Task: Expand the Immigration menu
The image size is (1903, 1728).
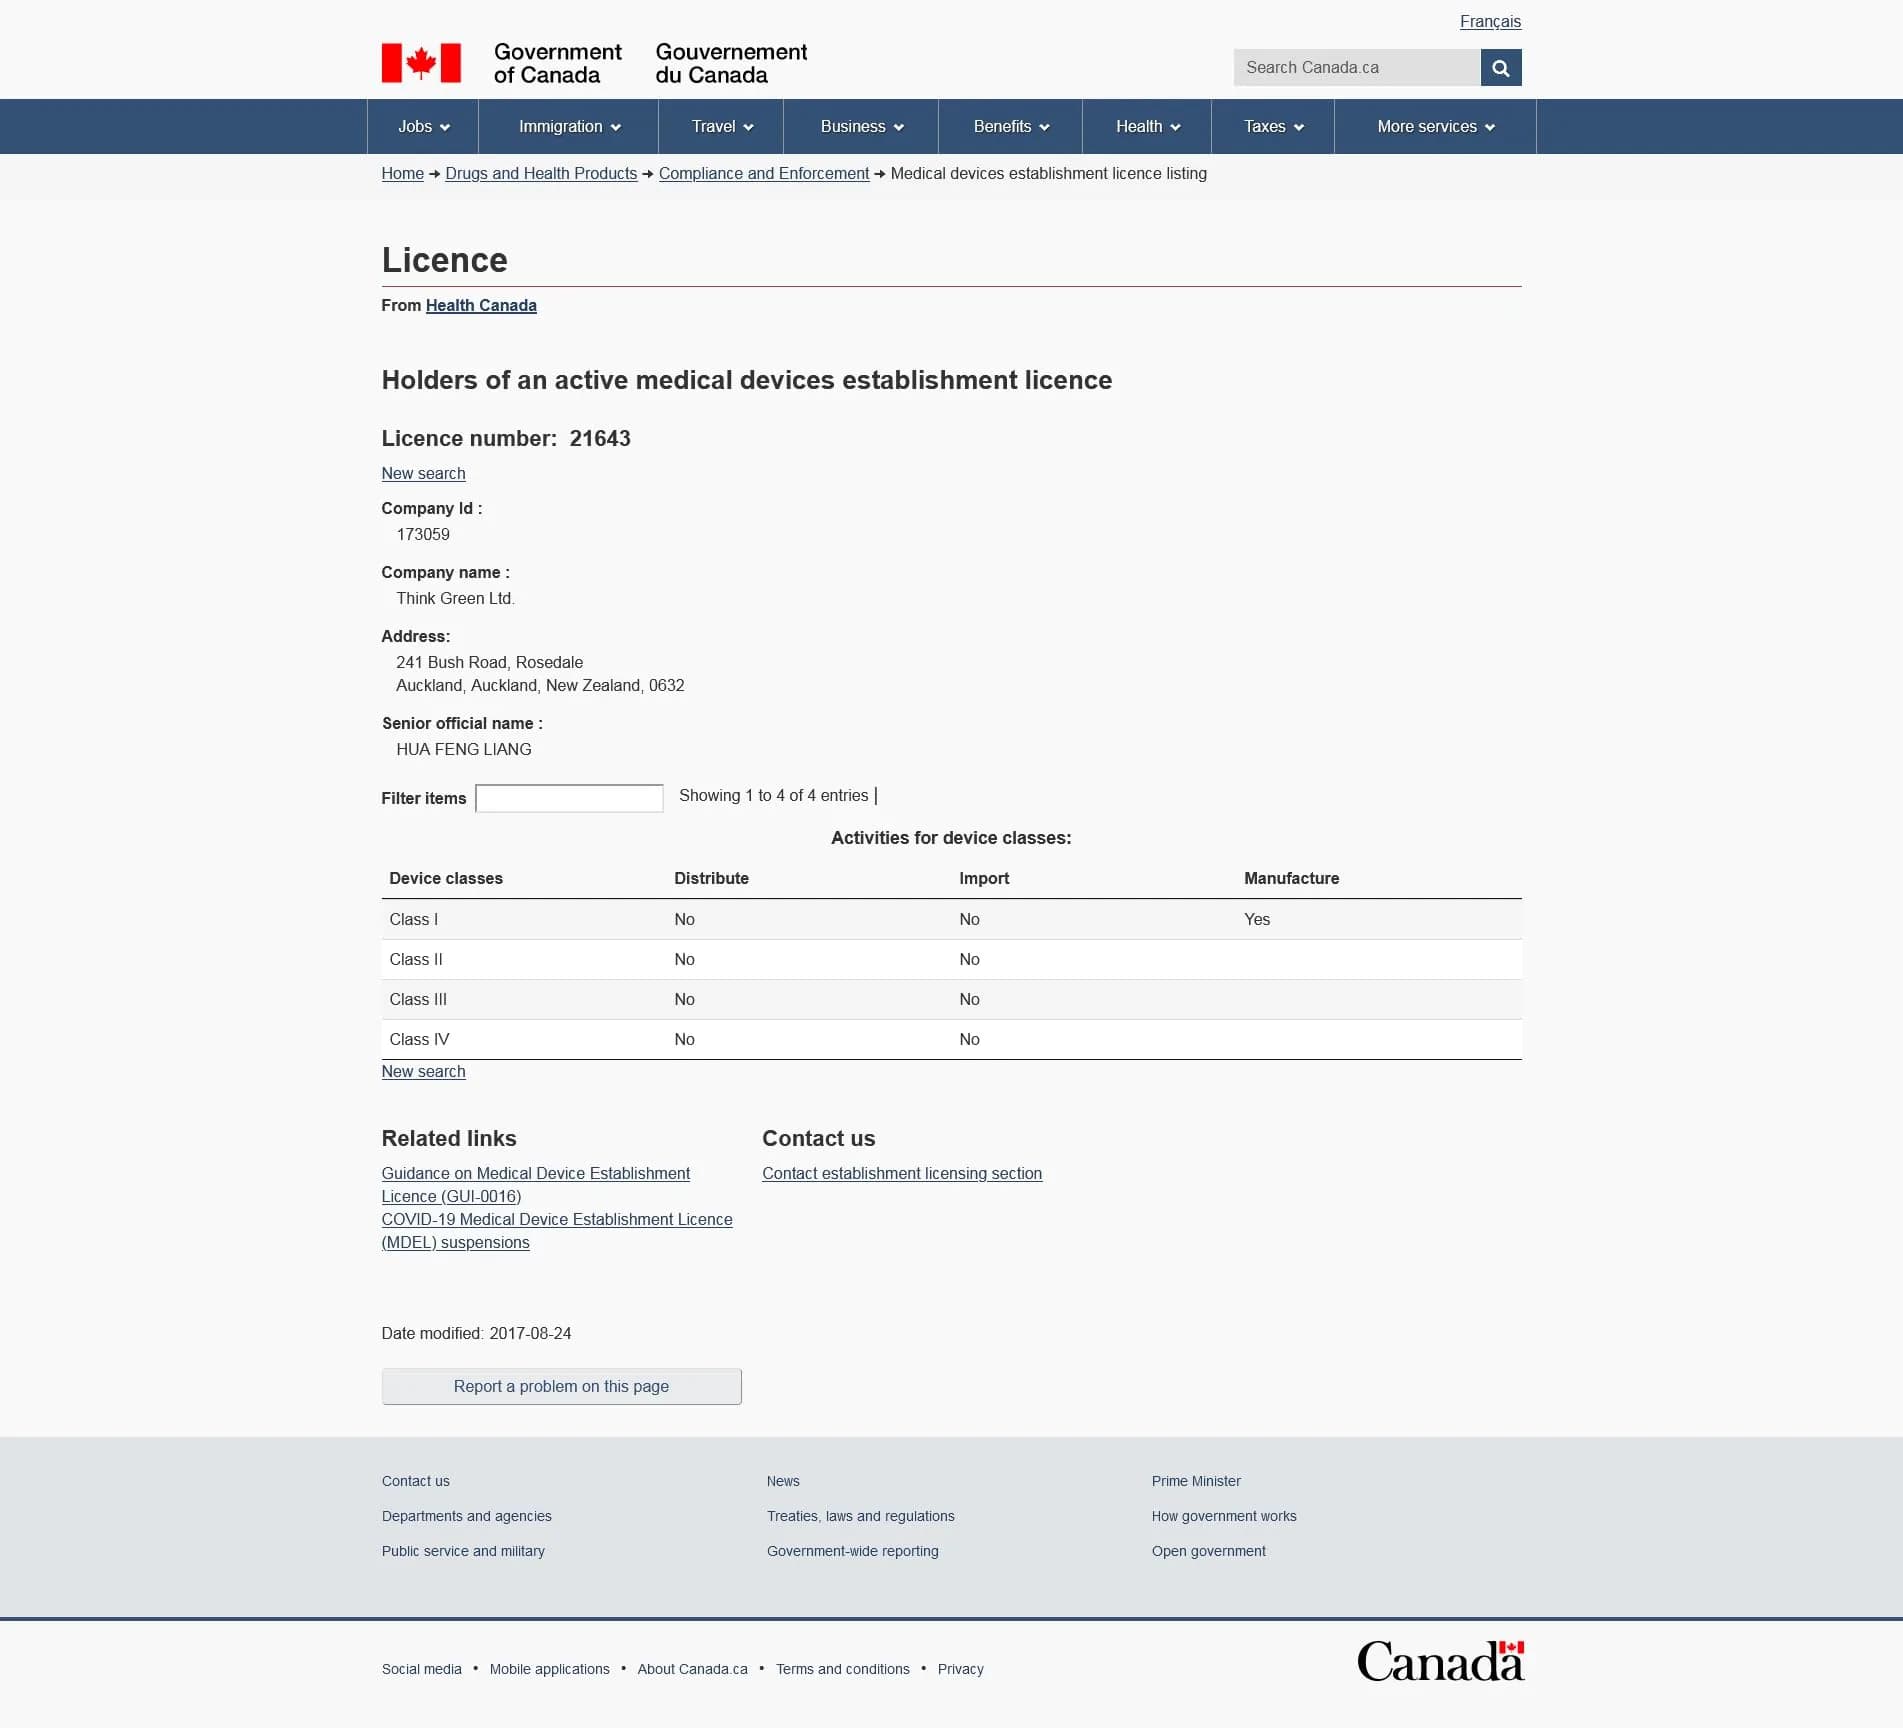Action: [569, 127]
